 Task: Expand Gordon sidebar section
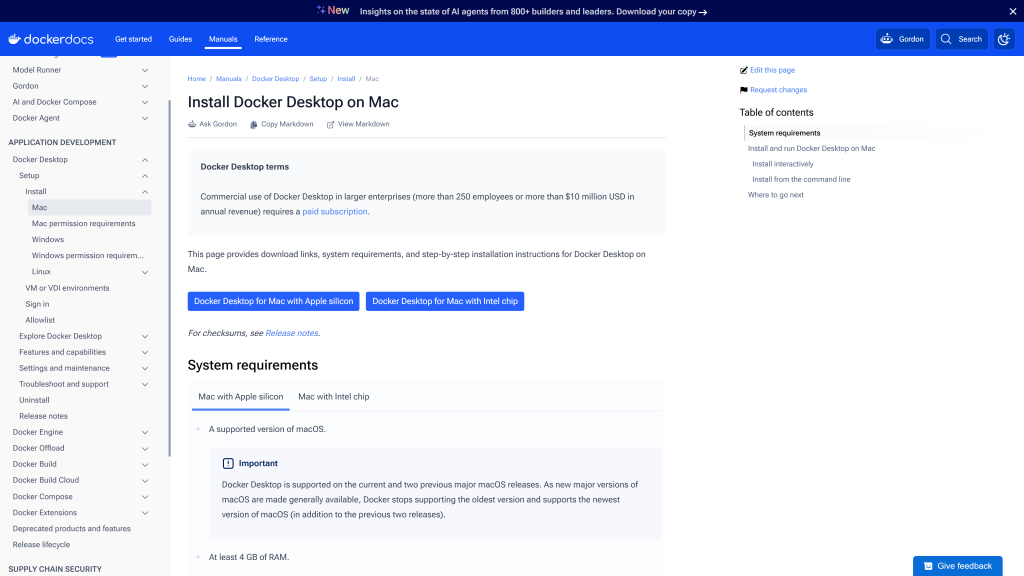pyautogui.click(x=145, y=86)
